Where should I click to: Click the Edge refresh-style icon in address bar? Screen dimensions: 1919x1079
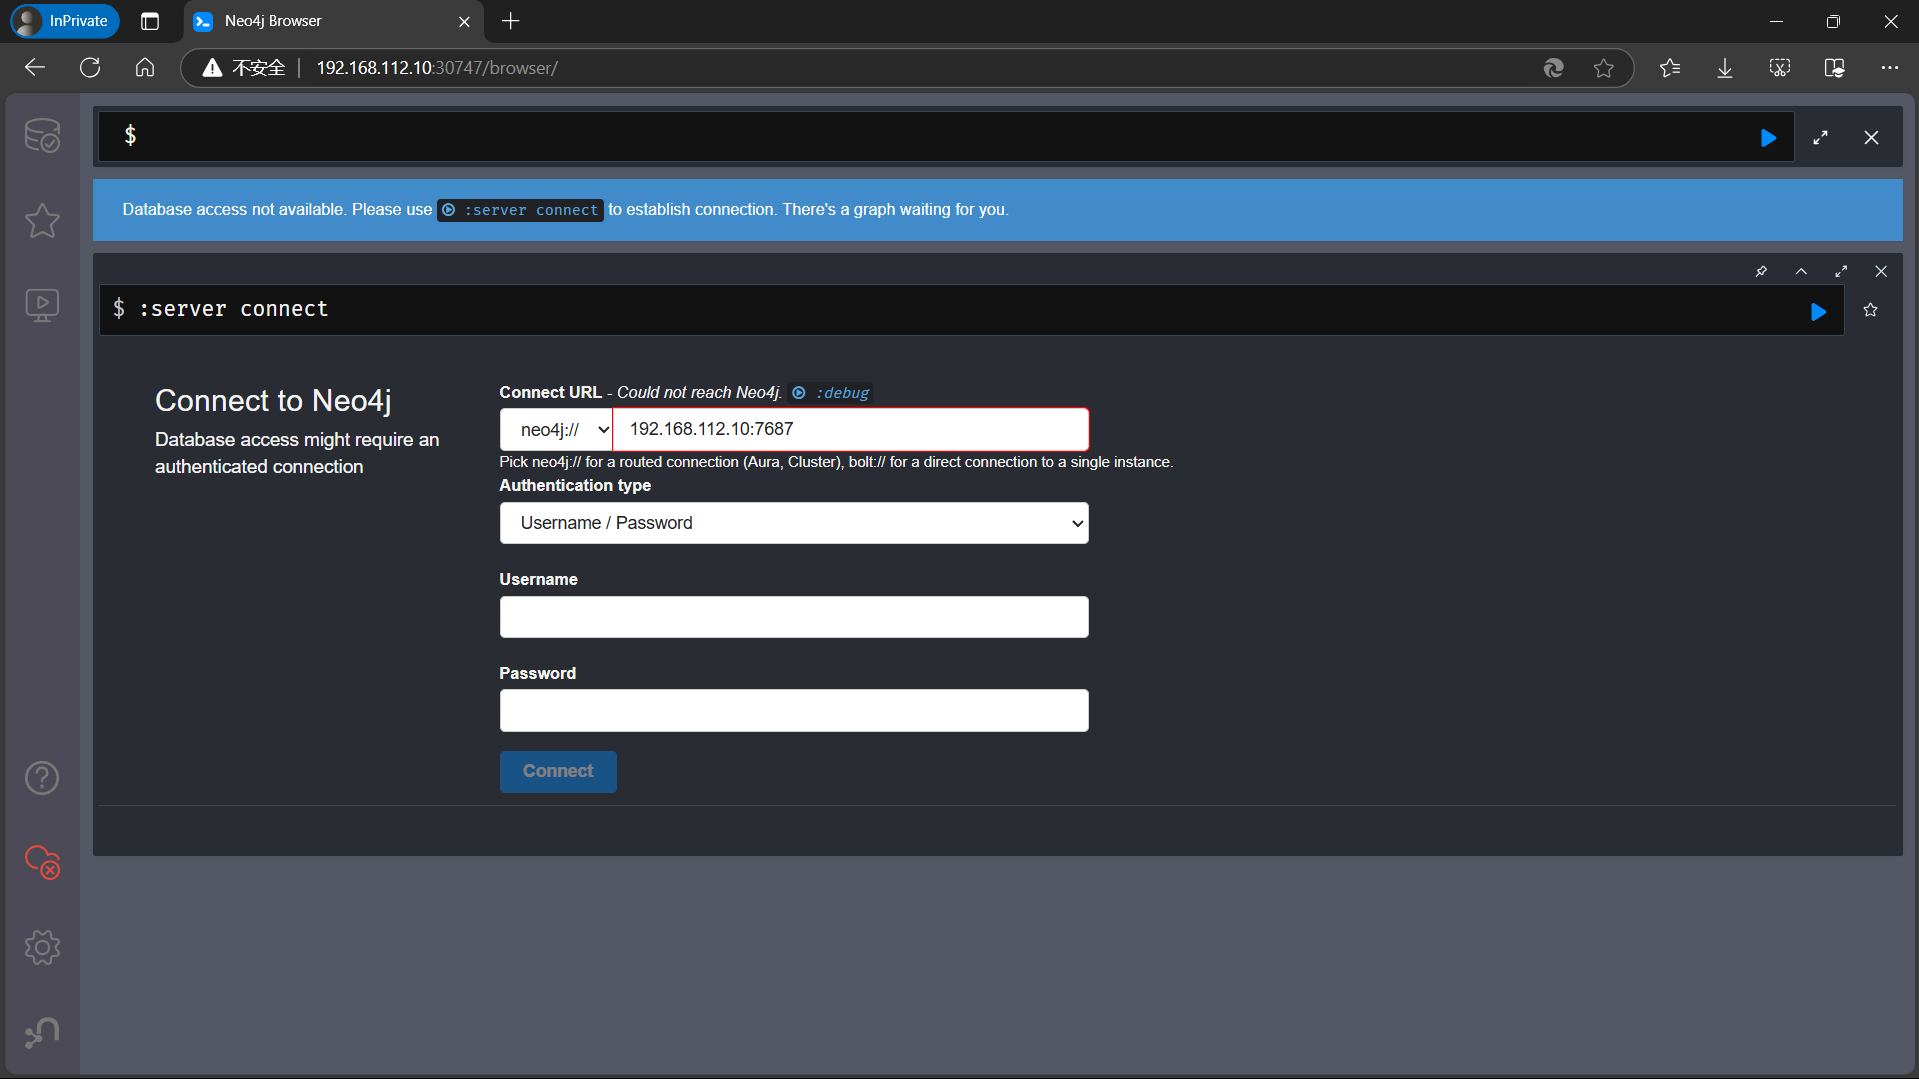coord(1554,68)
